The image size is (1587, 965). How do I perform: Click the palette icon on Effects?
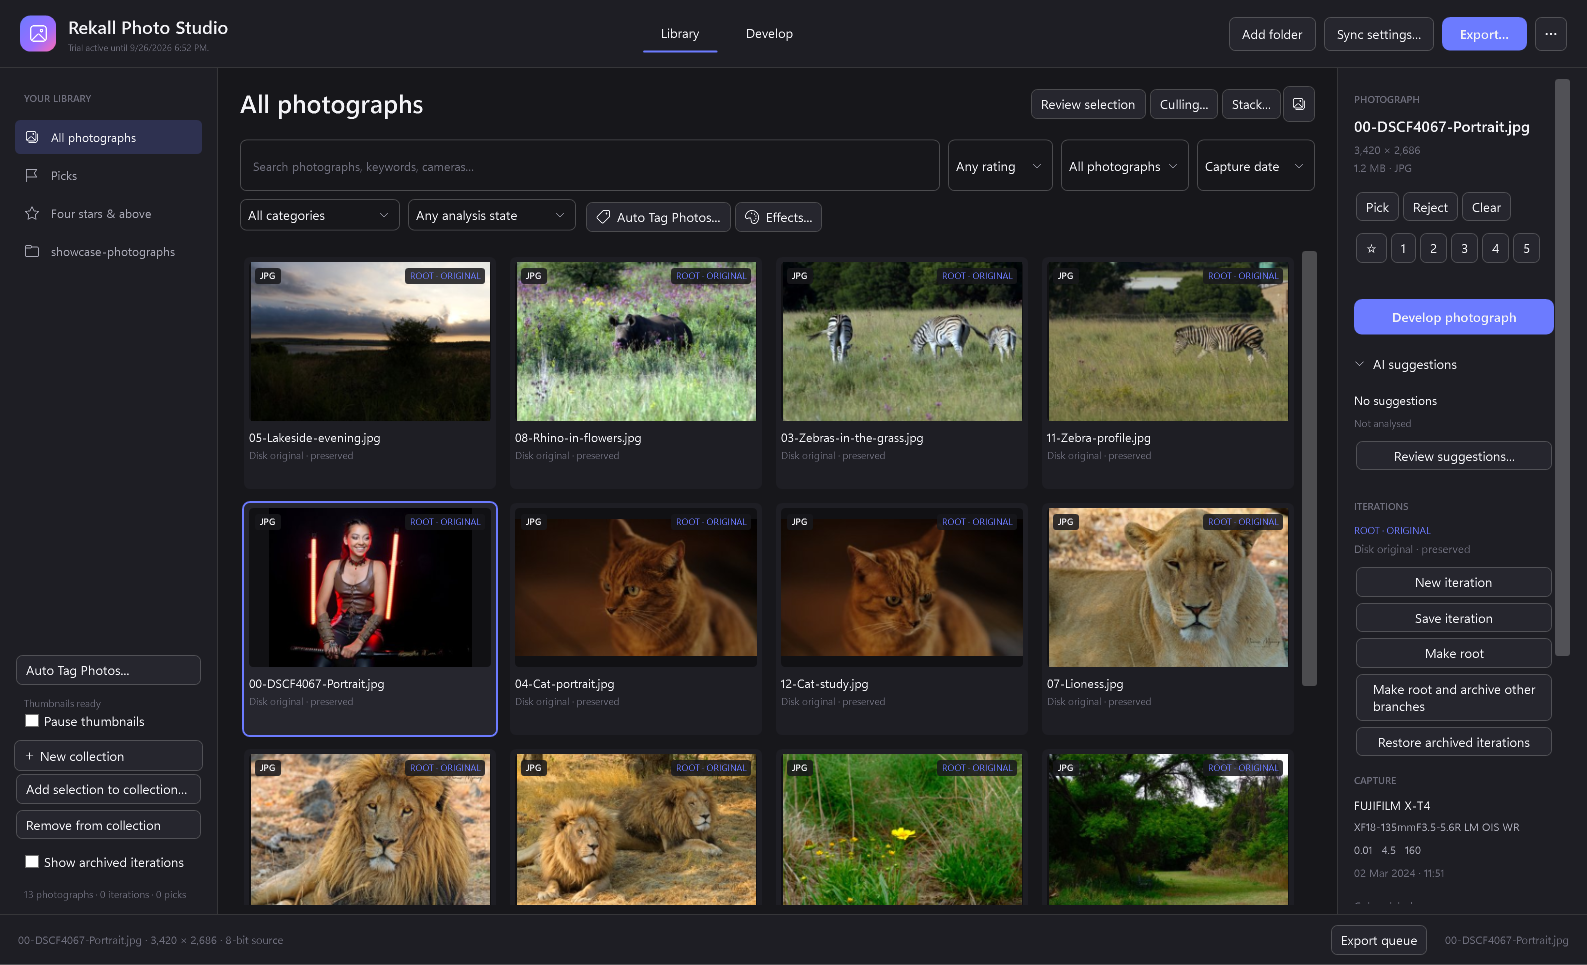(x=752, y=217)
